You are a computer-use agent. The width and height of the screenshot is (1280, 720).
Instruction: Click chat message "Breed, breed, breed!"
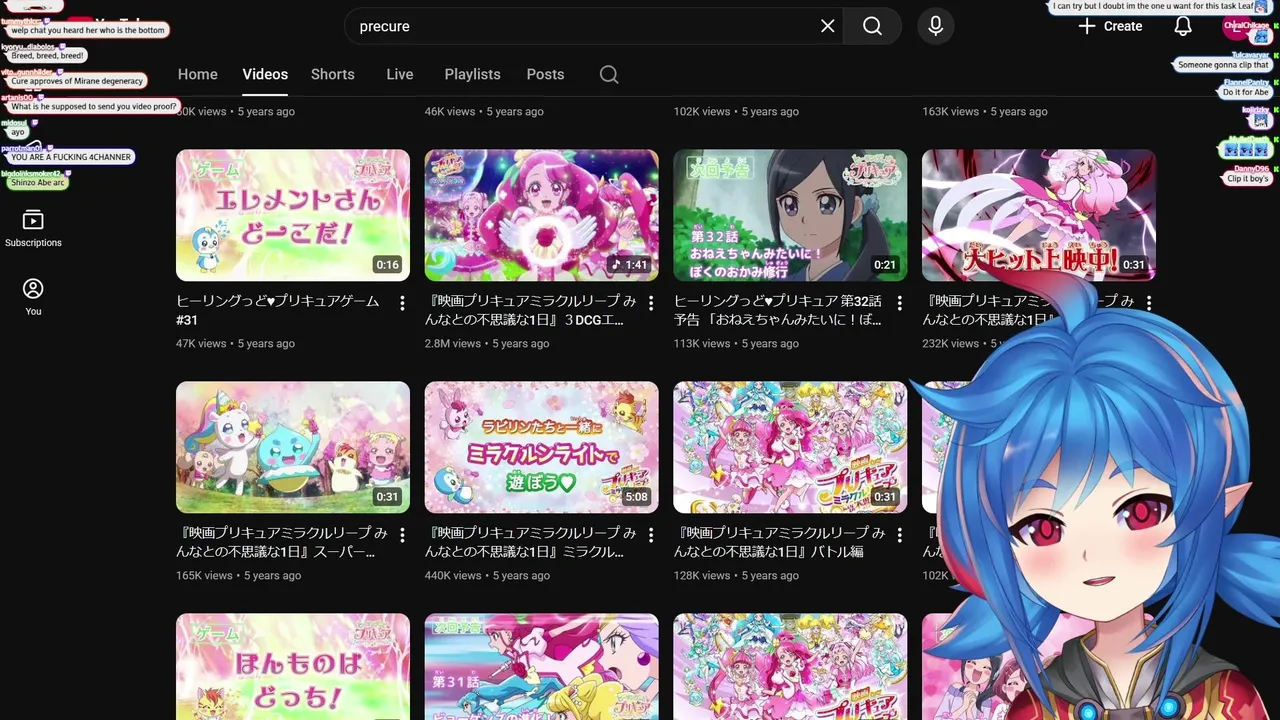click(47, 56)
